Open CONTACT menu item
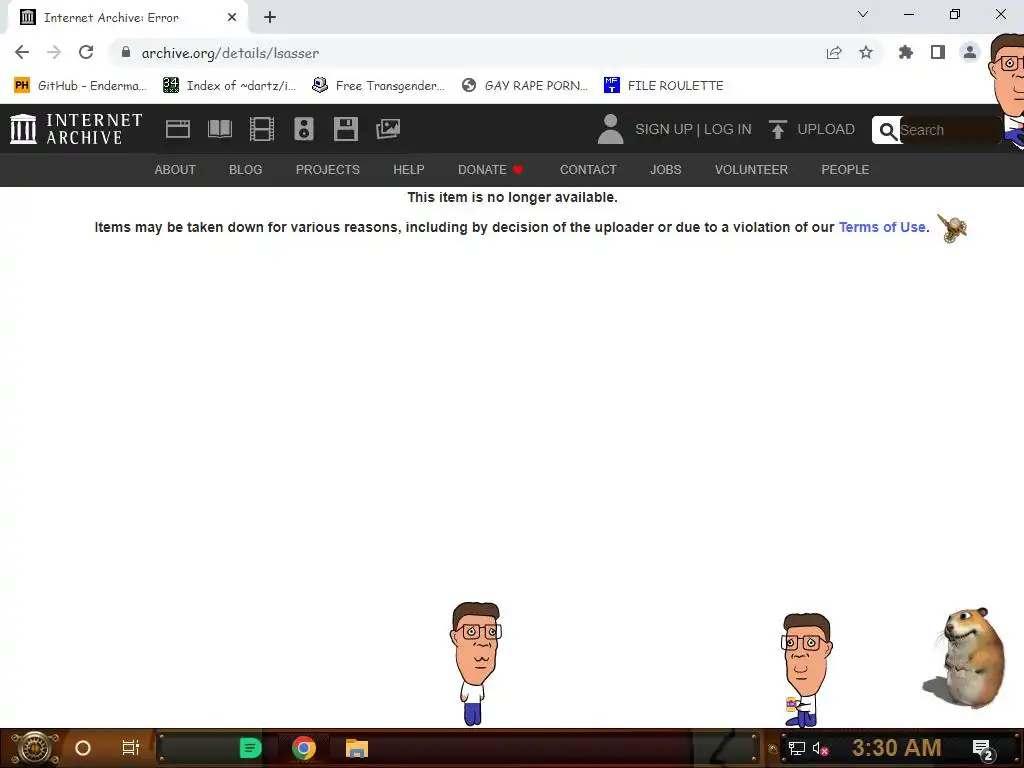 [x=588, y=170]
